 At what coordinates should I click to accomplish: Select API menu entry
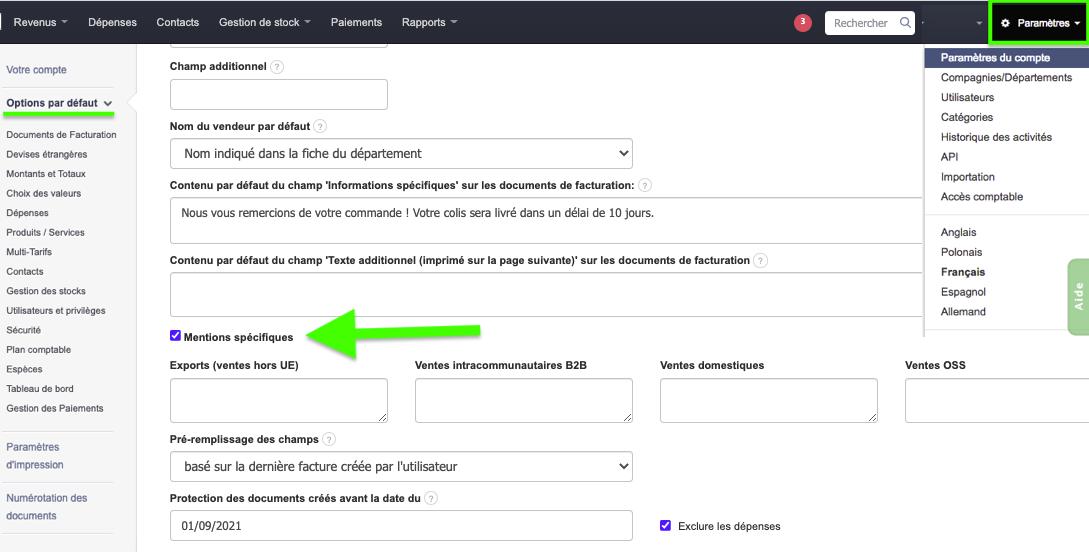(949, 157)
